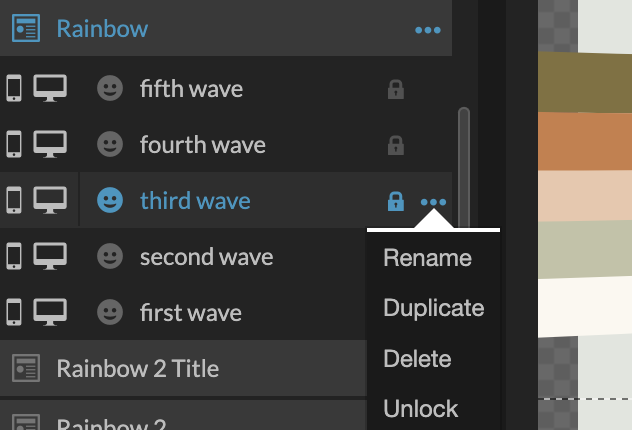The height and width of the screenshot is (430, 632).
Task: Select Unlock in the layer menu
Action: [x=420, y=409]
